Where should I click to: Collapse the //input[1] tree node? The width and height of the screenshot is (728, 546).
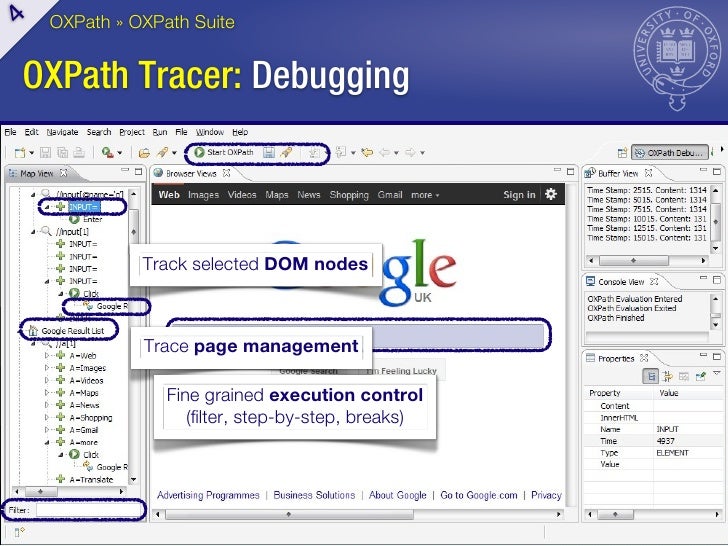click(x=33, y=231)
